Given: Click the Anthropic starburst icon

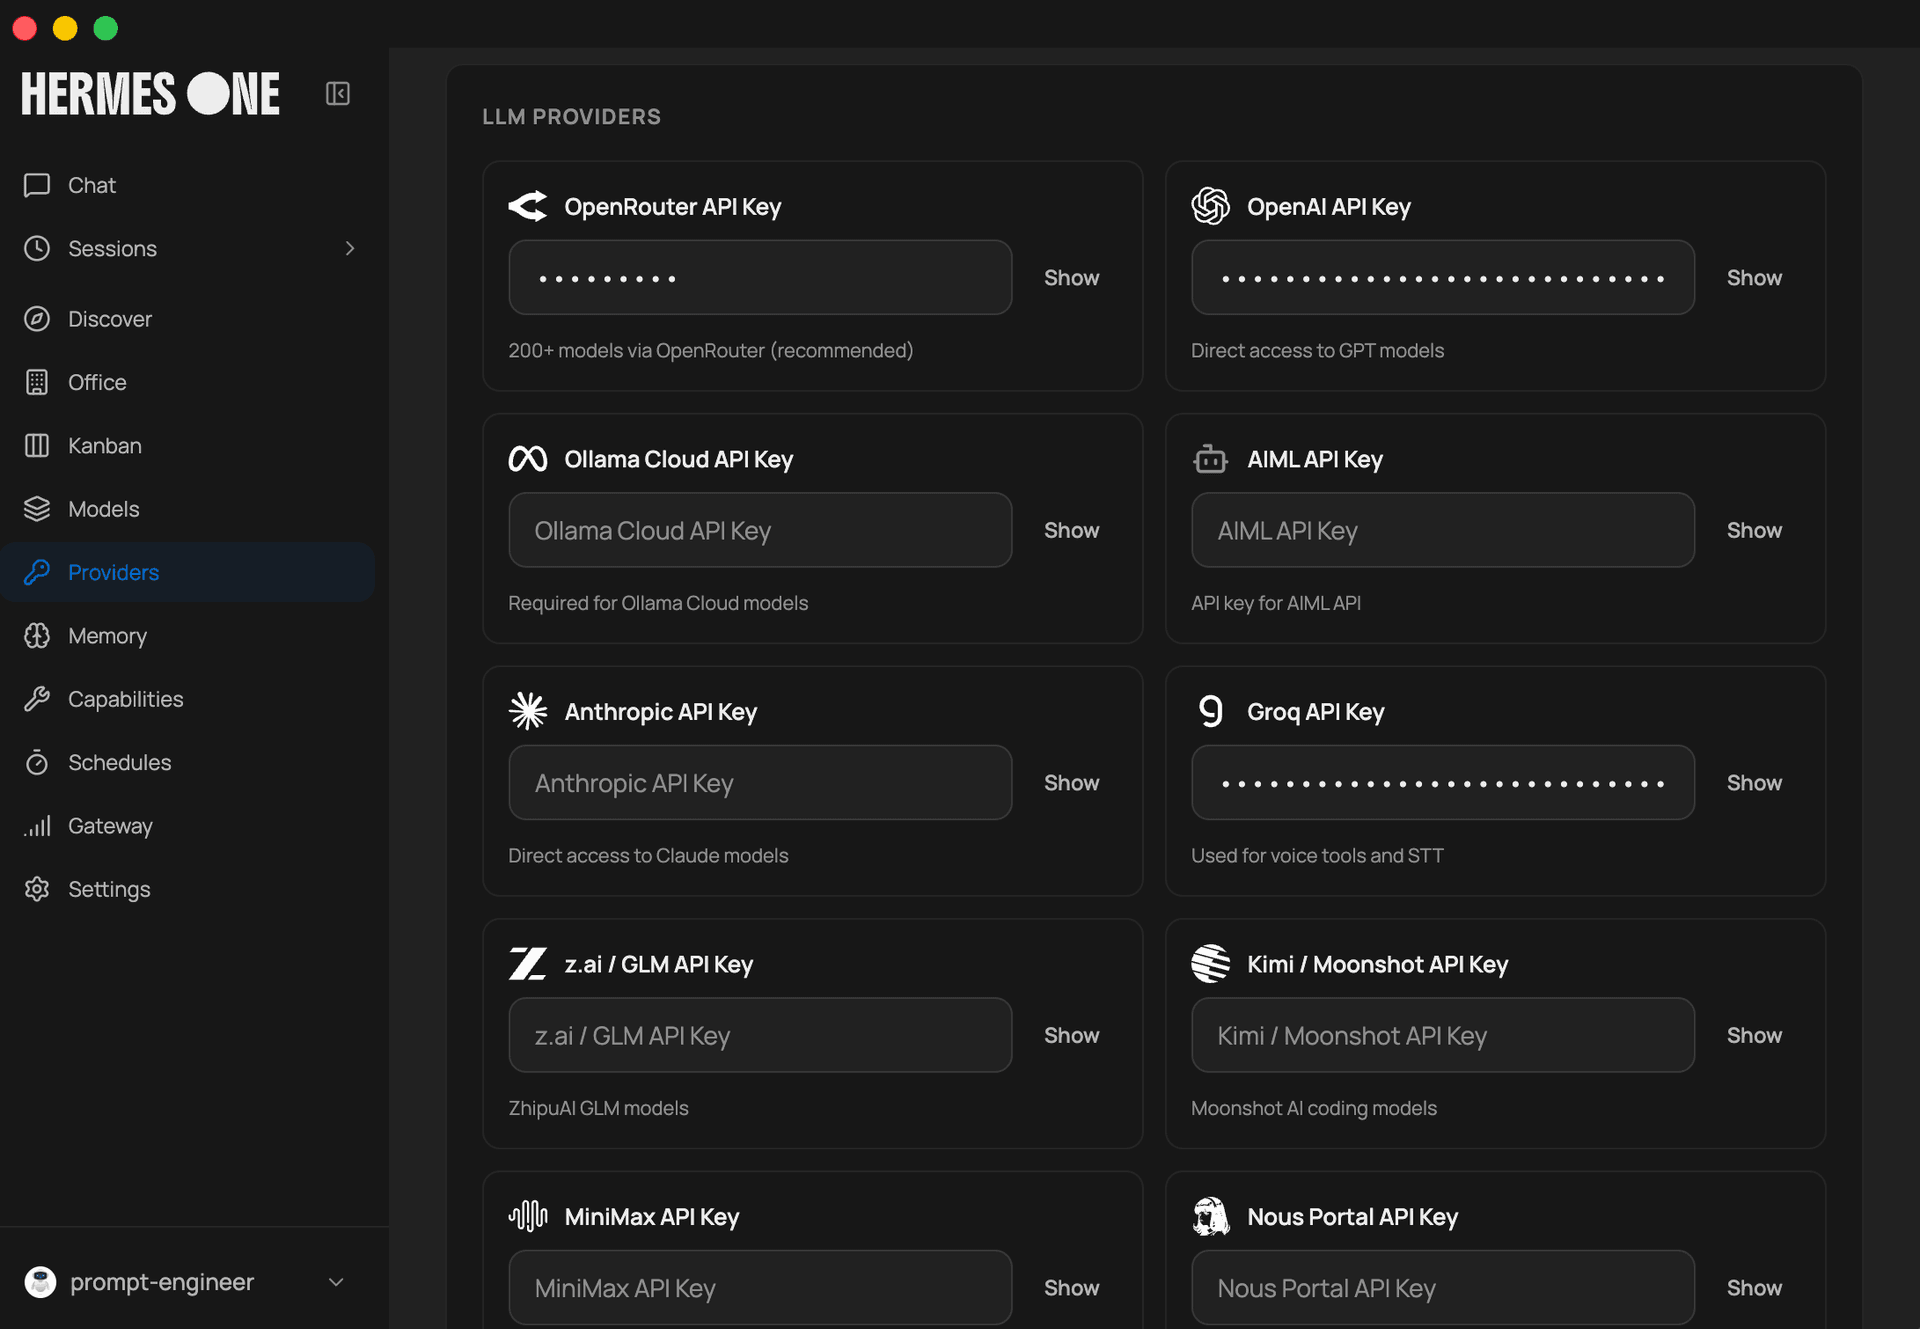Looking at the screenshot, I should (528, 711).
